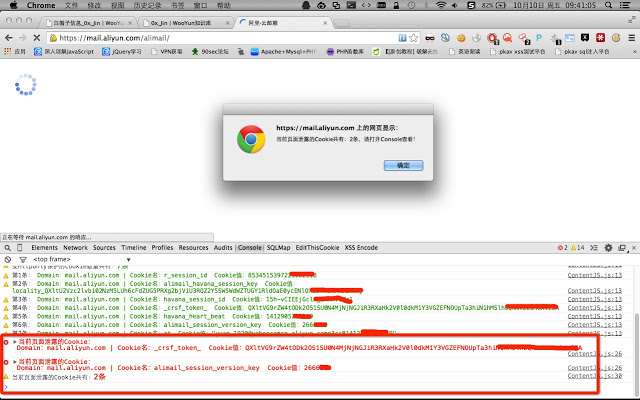
Task: Toggle the DevTools drawer icon
Action: (x=594, y=248)
